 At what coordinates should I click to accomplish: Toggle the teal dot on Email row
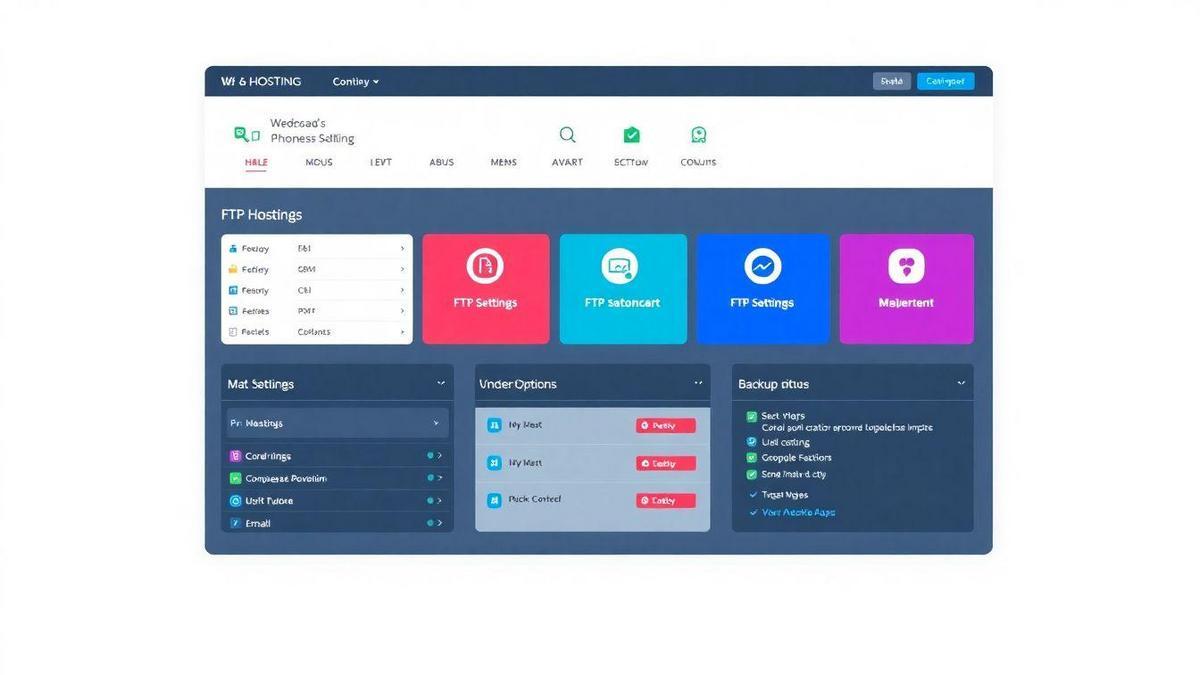click(430, 523)
